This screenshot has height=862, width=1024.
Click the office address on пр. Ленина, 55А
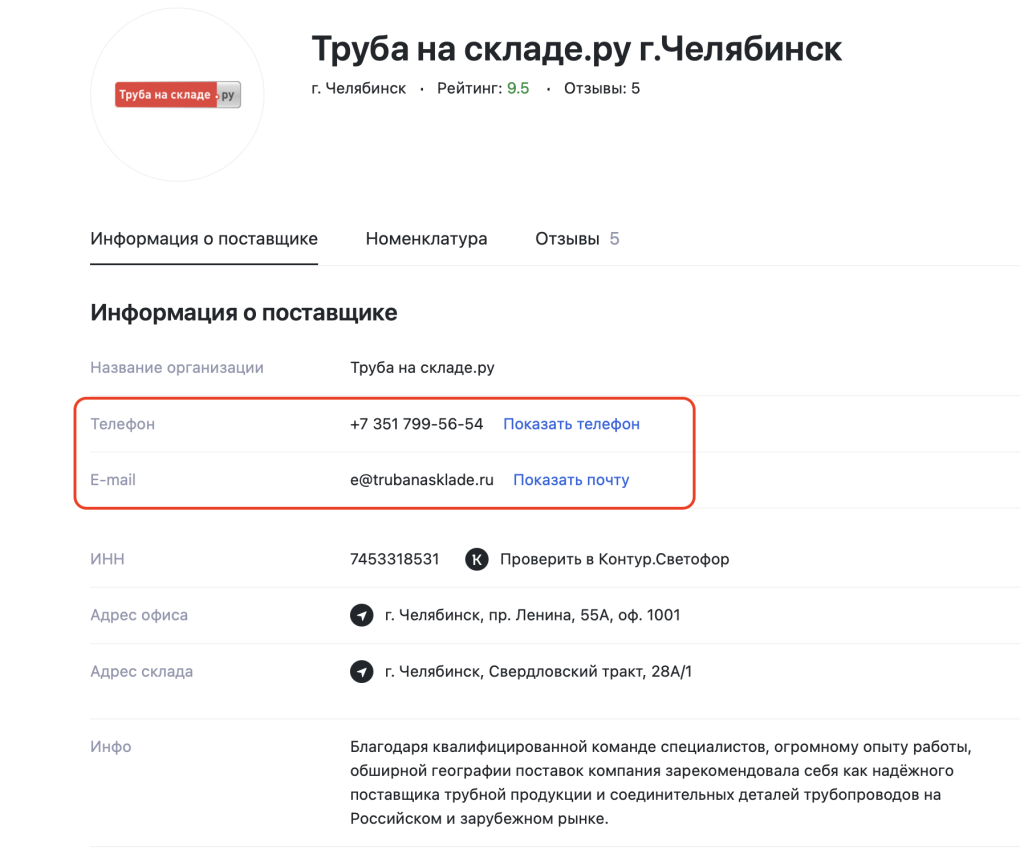[532, 615]
